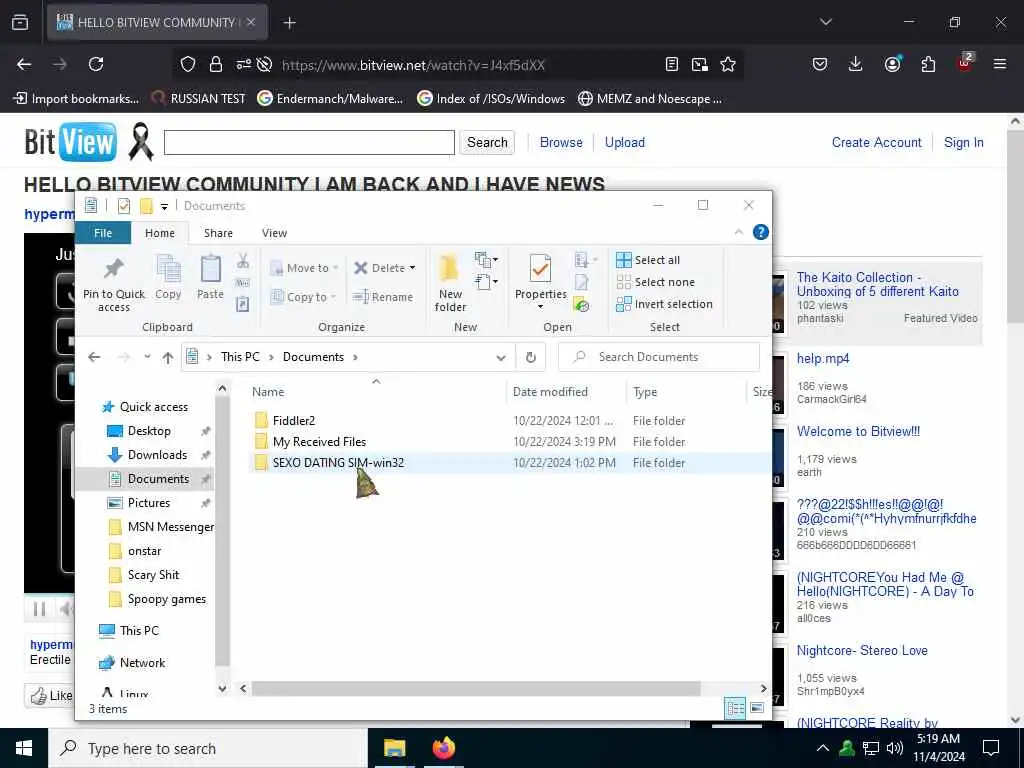Click the Firefox taskbar icon

443,748
